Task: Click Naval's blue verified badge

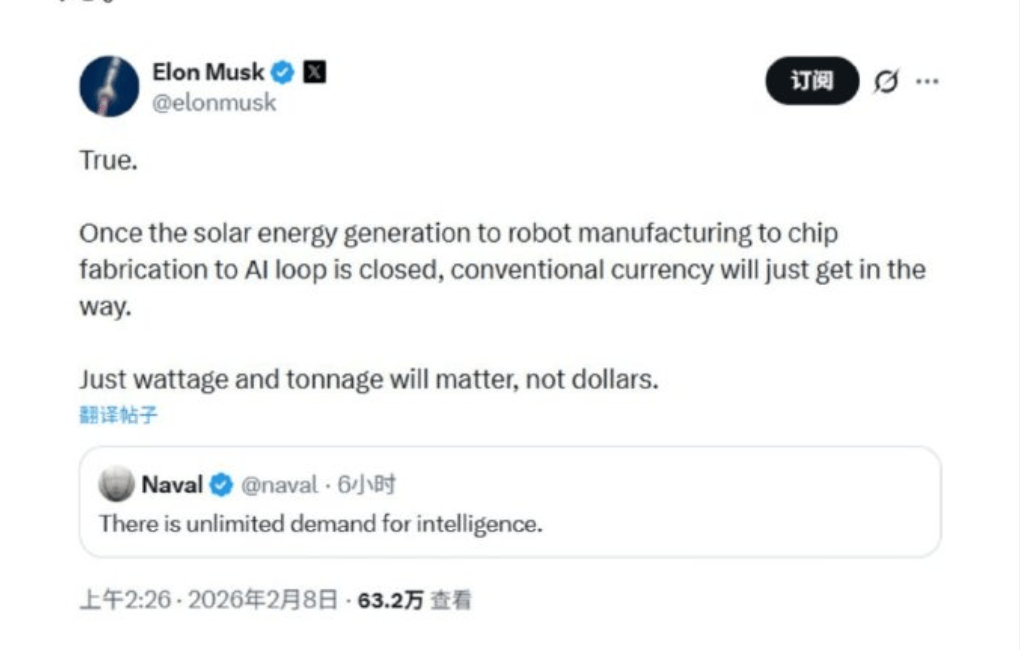Action: coord(222,485)
